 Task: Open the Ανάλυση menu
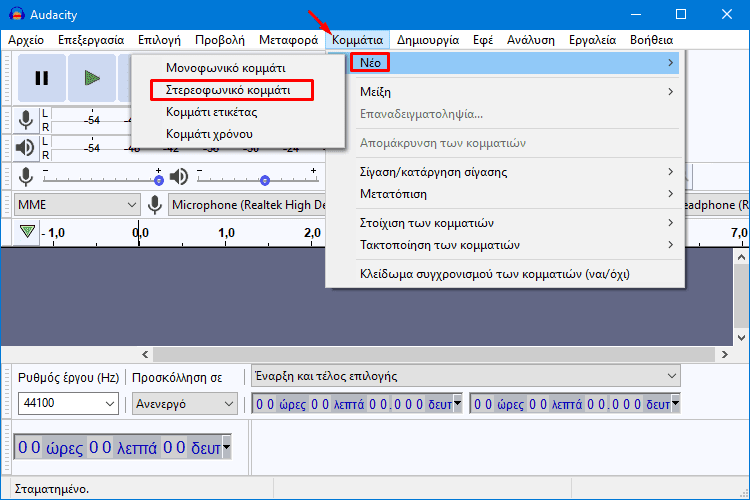pos(530,40)
